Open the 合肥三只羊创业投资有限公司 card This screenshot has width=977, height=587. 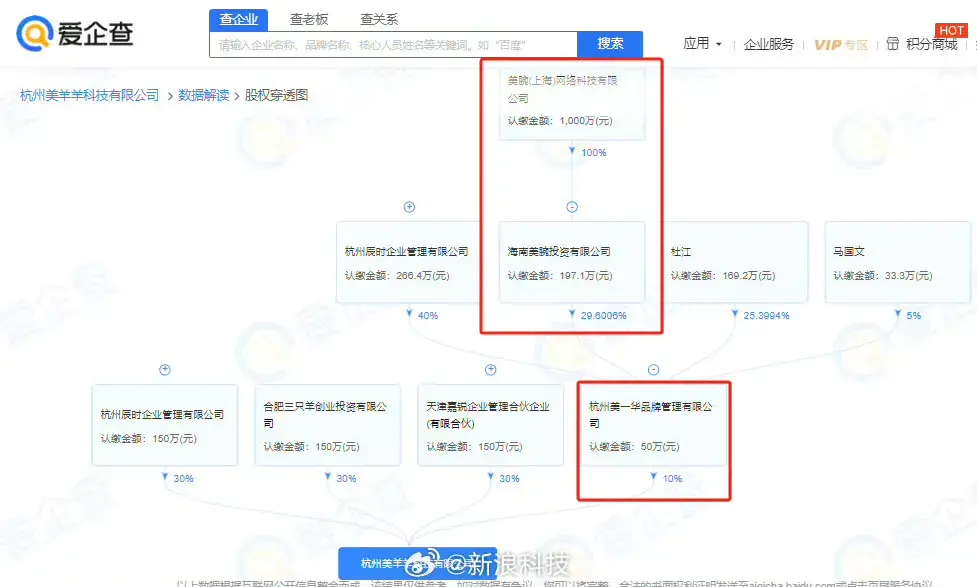pyautogui.click(x=328, y=425)
